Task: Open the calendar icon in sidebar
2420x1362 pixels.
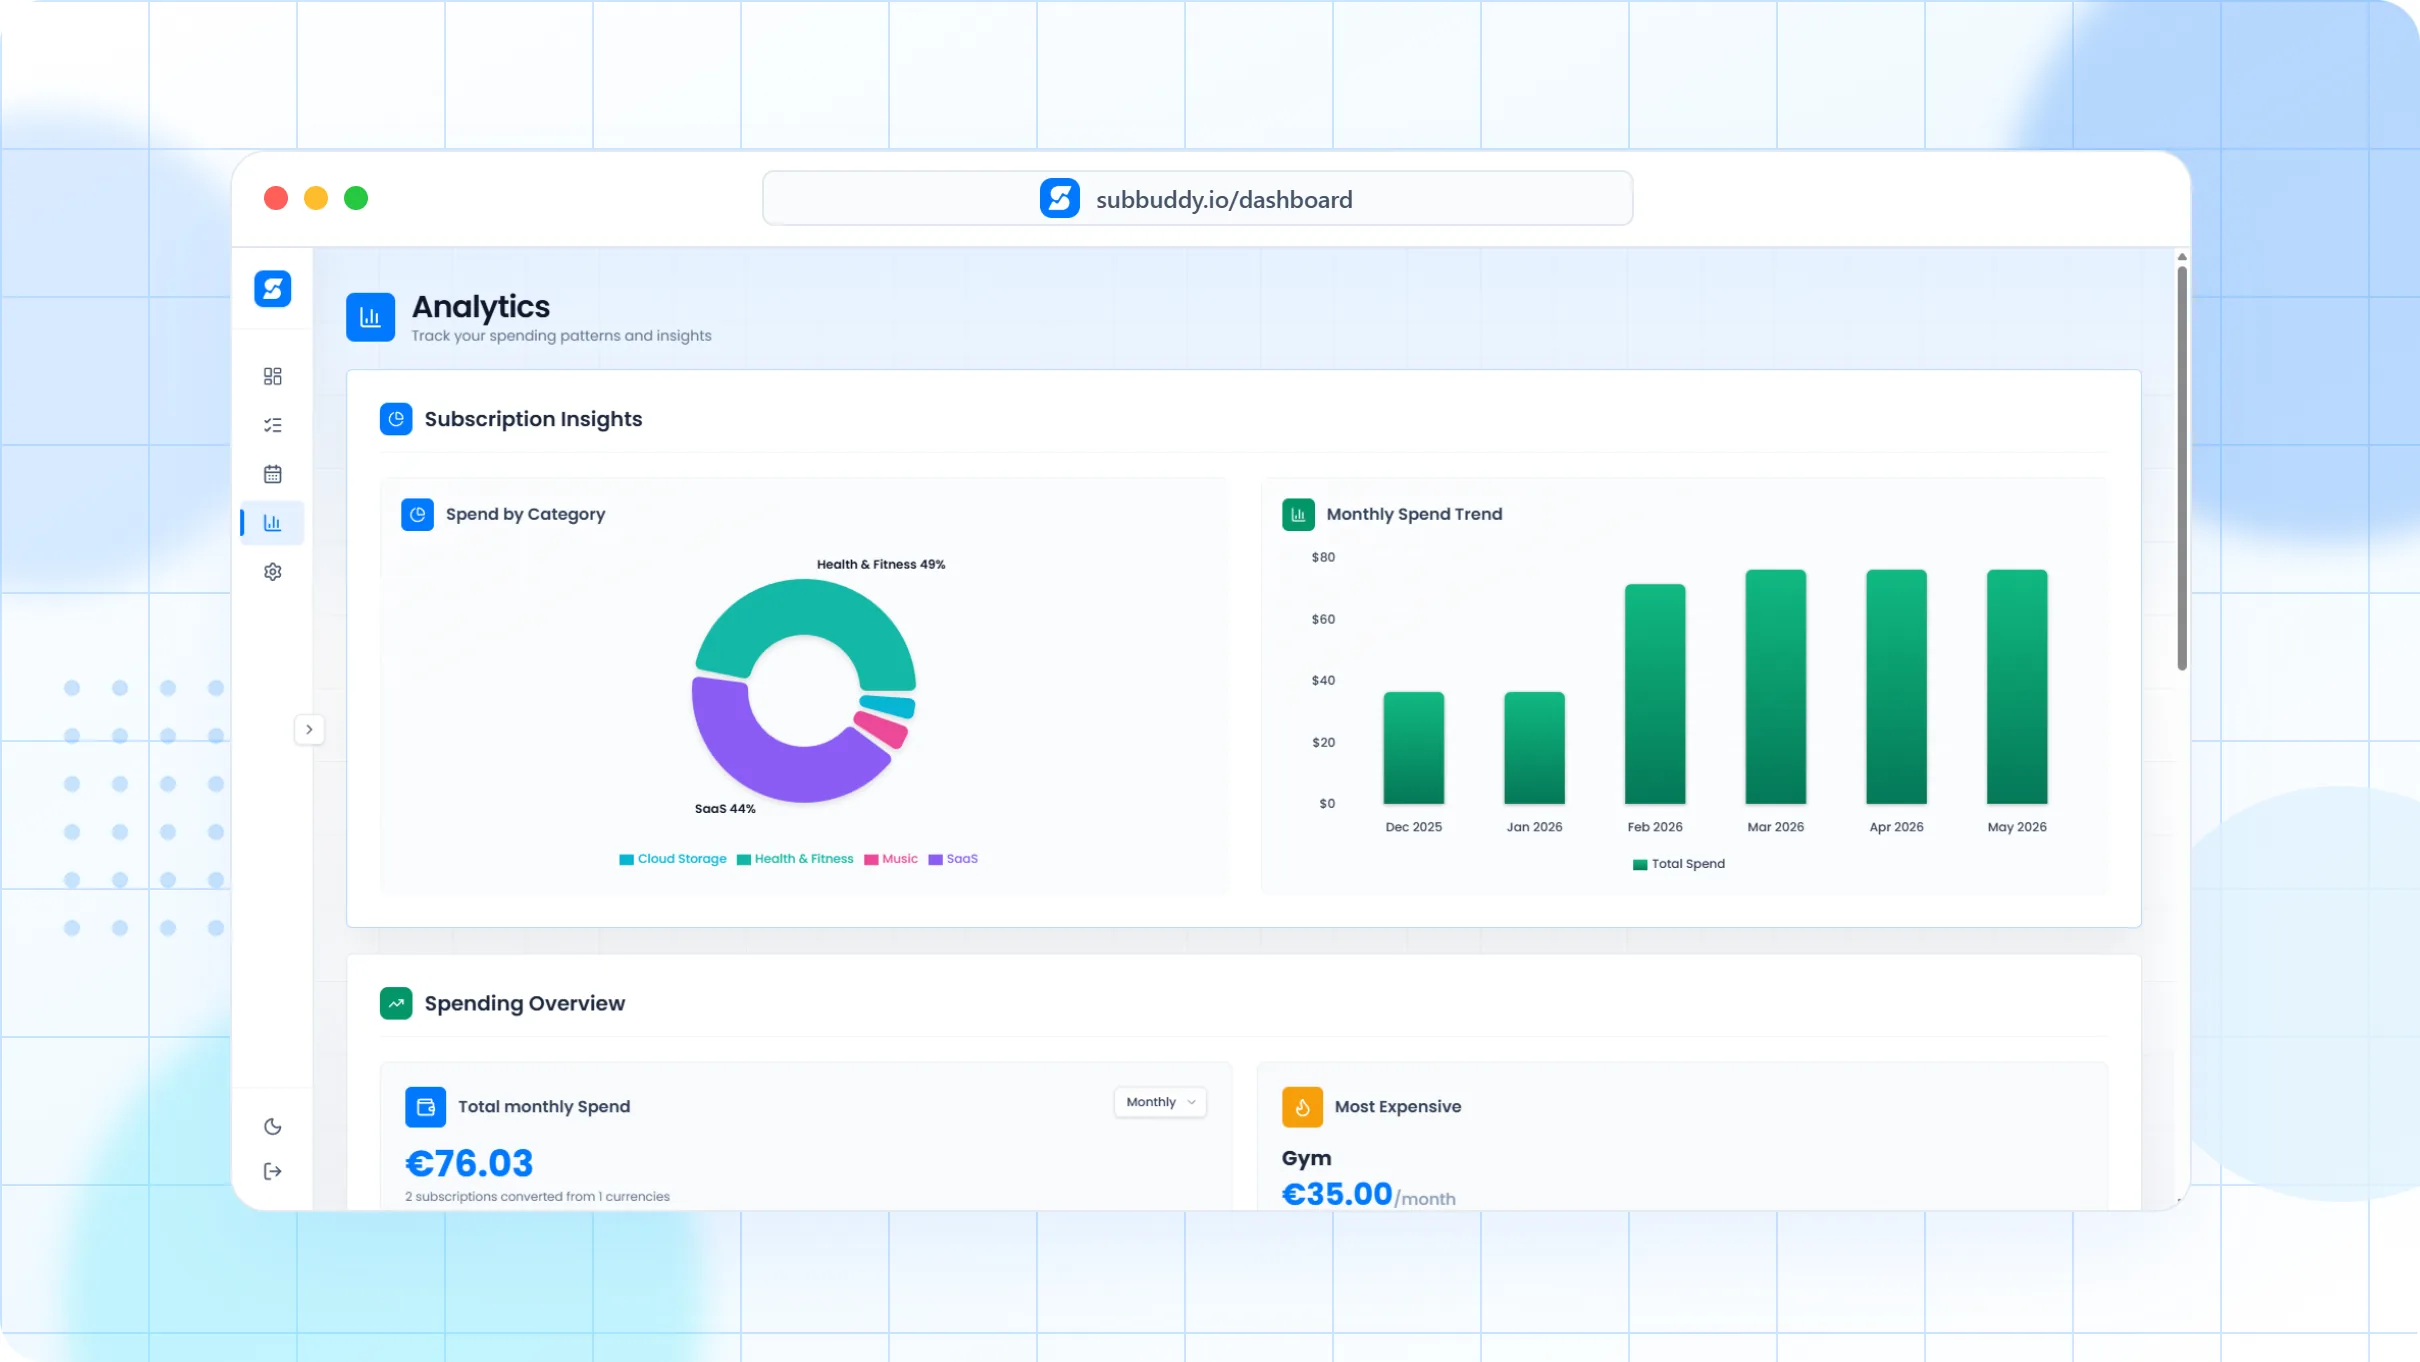Action: 272,474
